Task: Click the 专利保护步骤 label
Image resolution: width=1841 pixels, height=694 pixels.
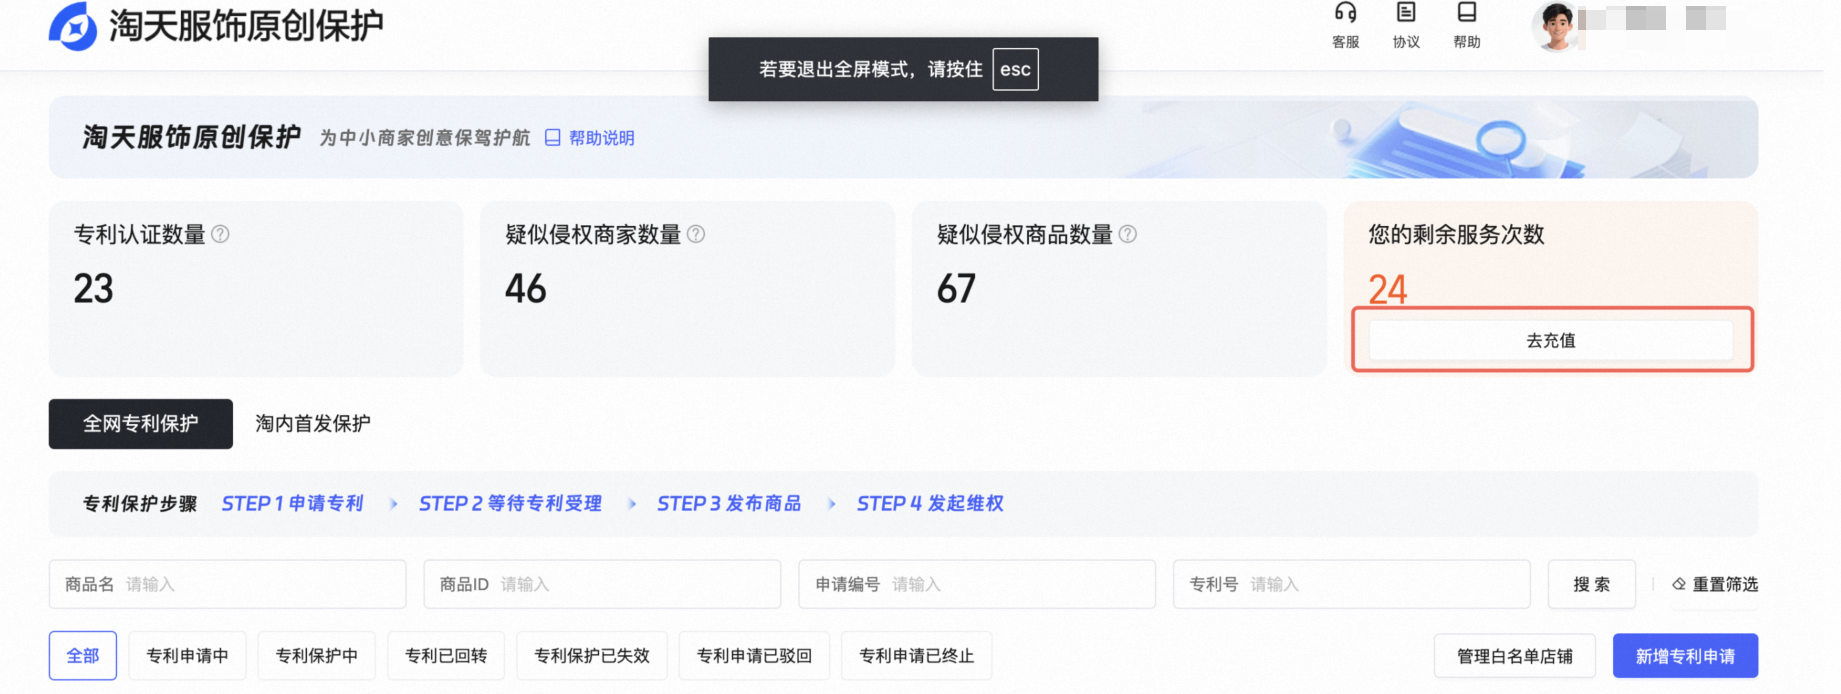Action: [x=140, y=503]
